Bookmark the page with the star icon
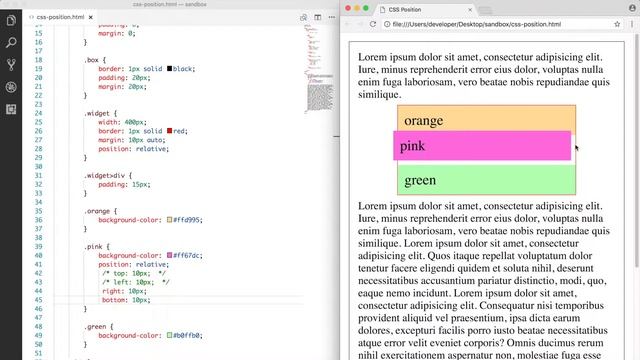The image size is (640, 360). coord(617,24)
